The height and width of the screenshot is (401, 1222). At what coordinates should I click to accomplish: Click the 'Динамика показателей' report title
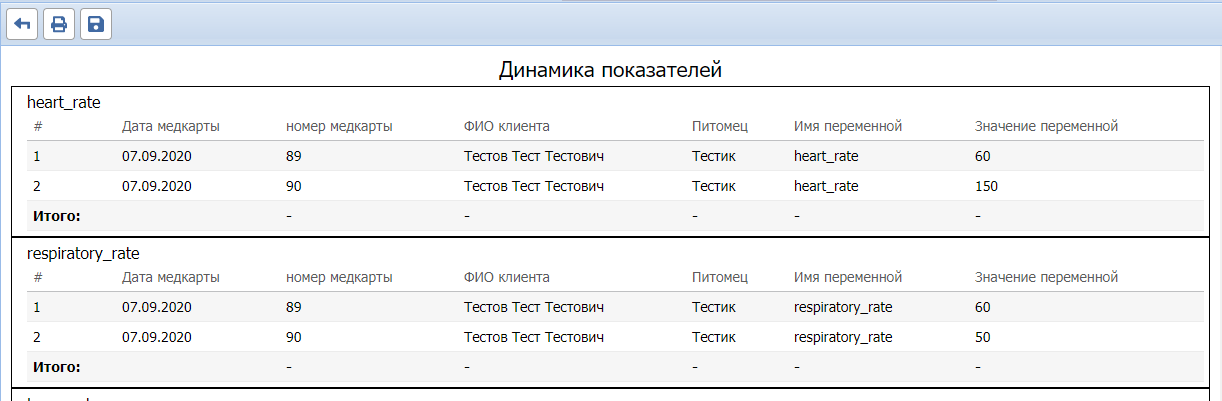pyautogui.click(x=610, y=71)
